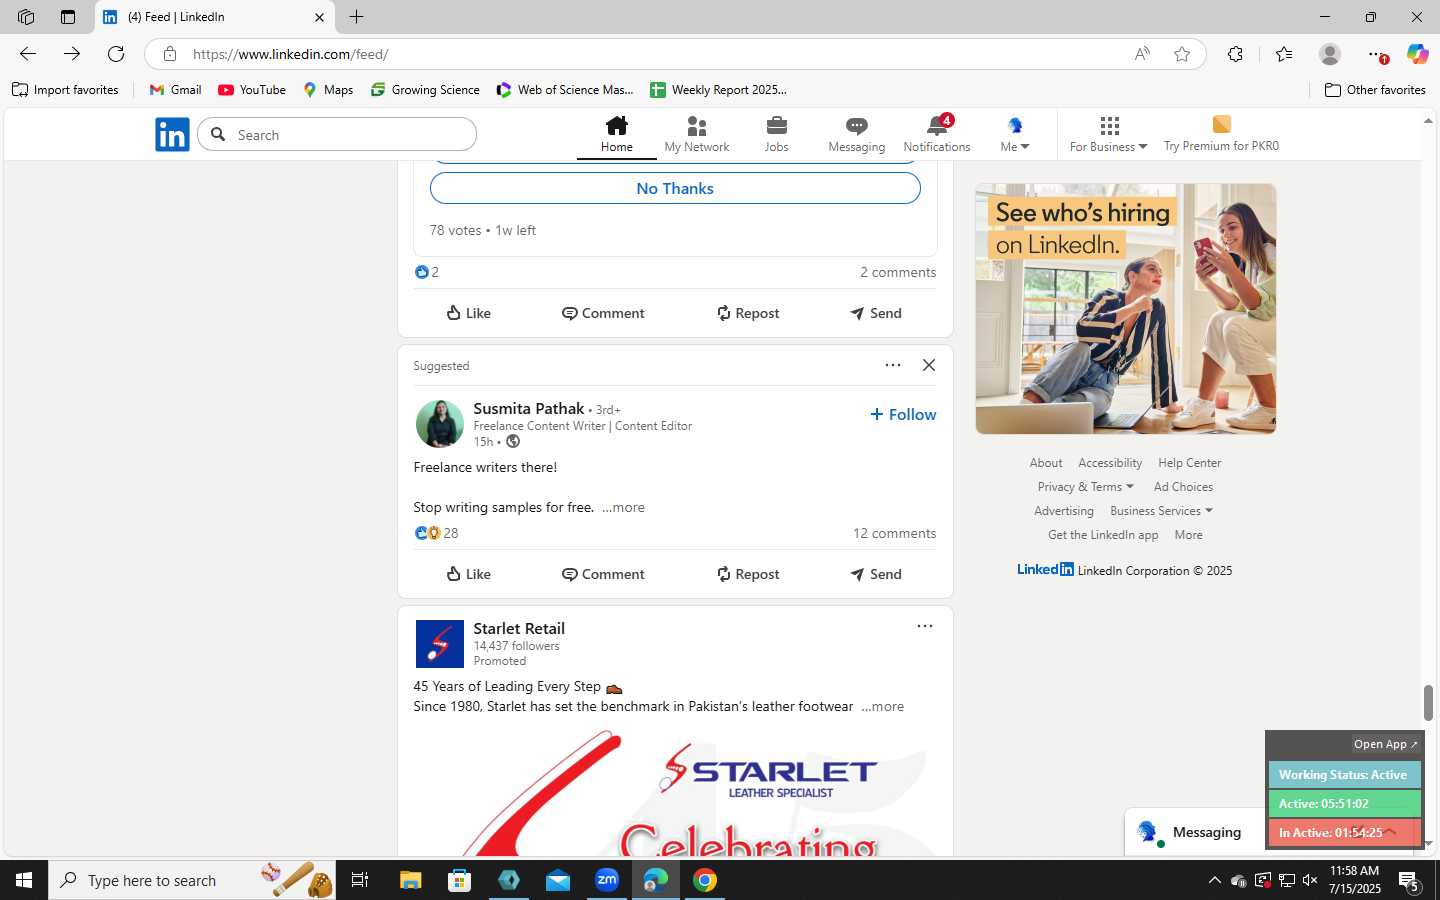Open Susmita Pathak's profile picture

440,424
